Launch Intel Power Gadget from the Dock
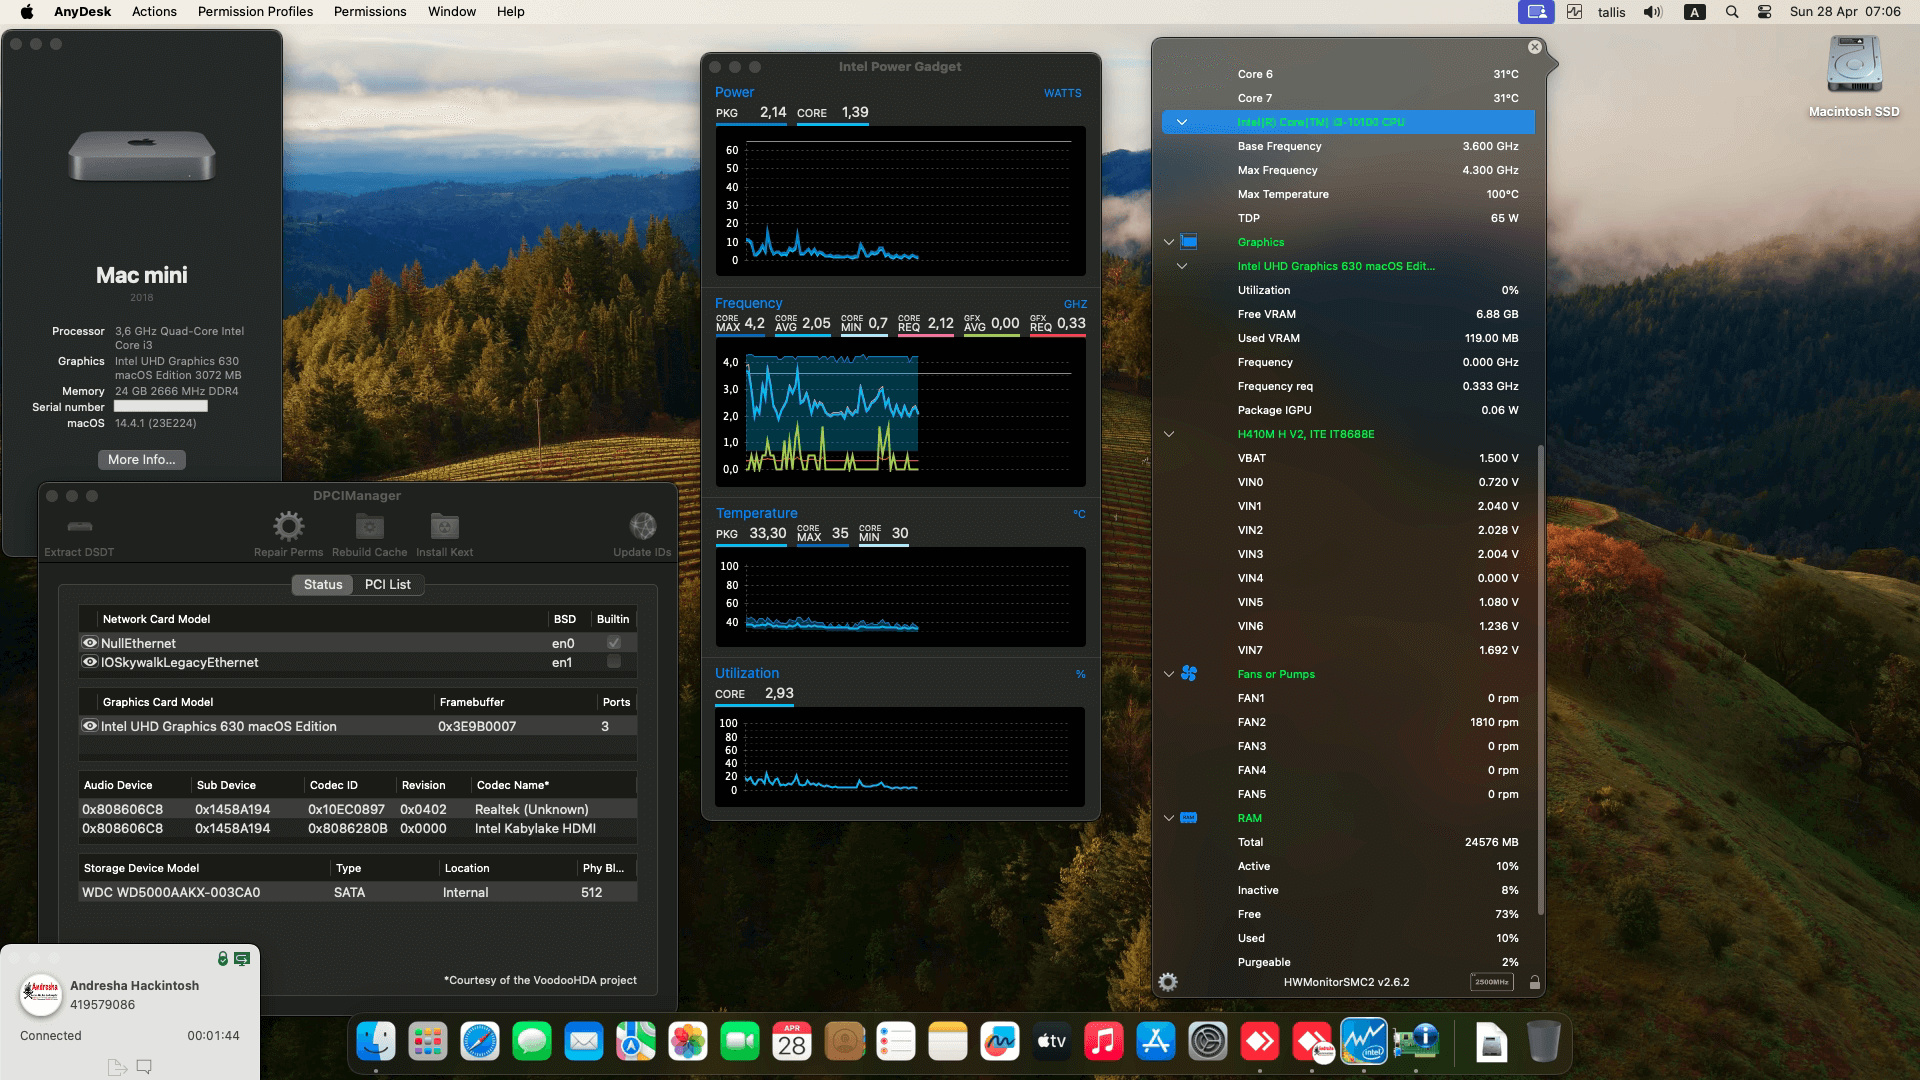 click(1365, 1040)
